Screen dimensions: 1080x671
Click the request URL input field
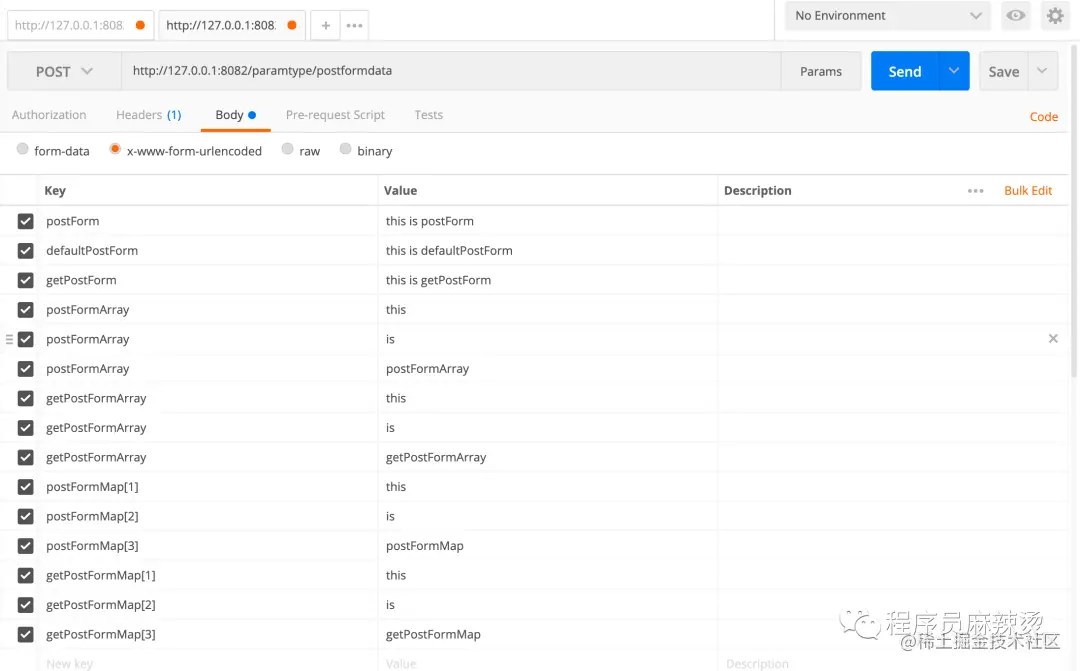[451, 71]
